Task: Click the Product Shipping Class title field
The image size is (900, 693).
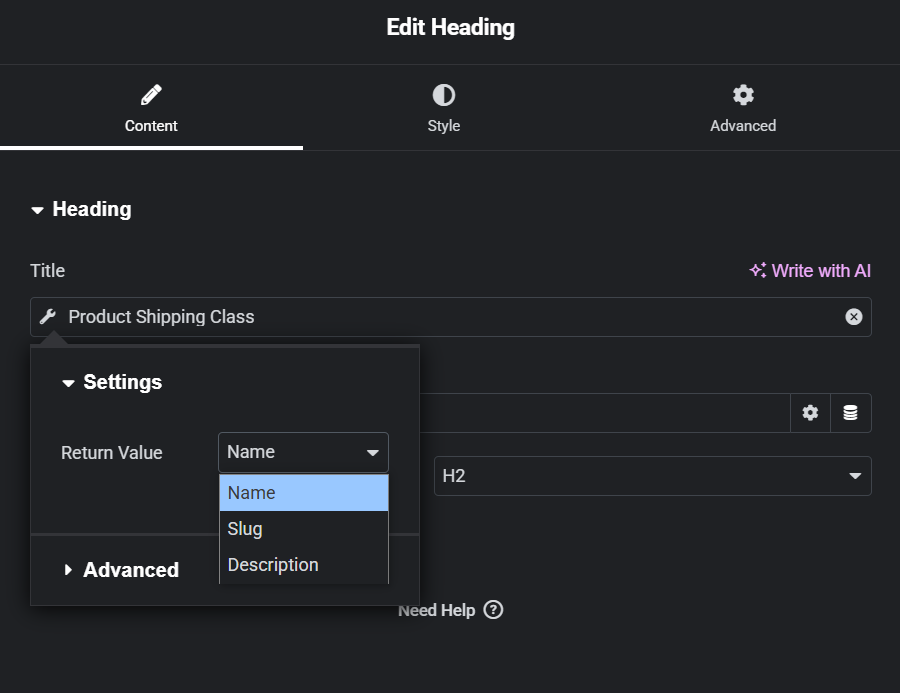Action: [451, 317]
